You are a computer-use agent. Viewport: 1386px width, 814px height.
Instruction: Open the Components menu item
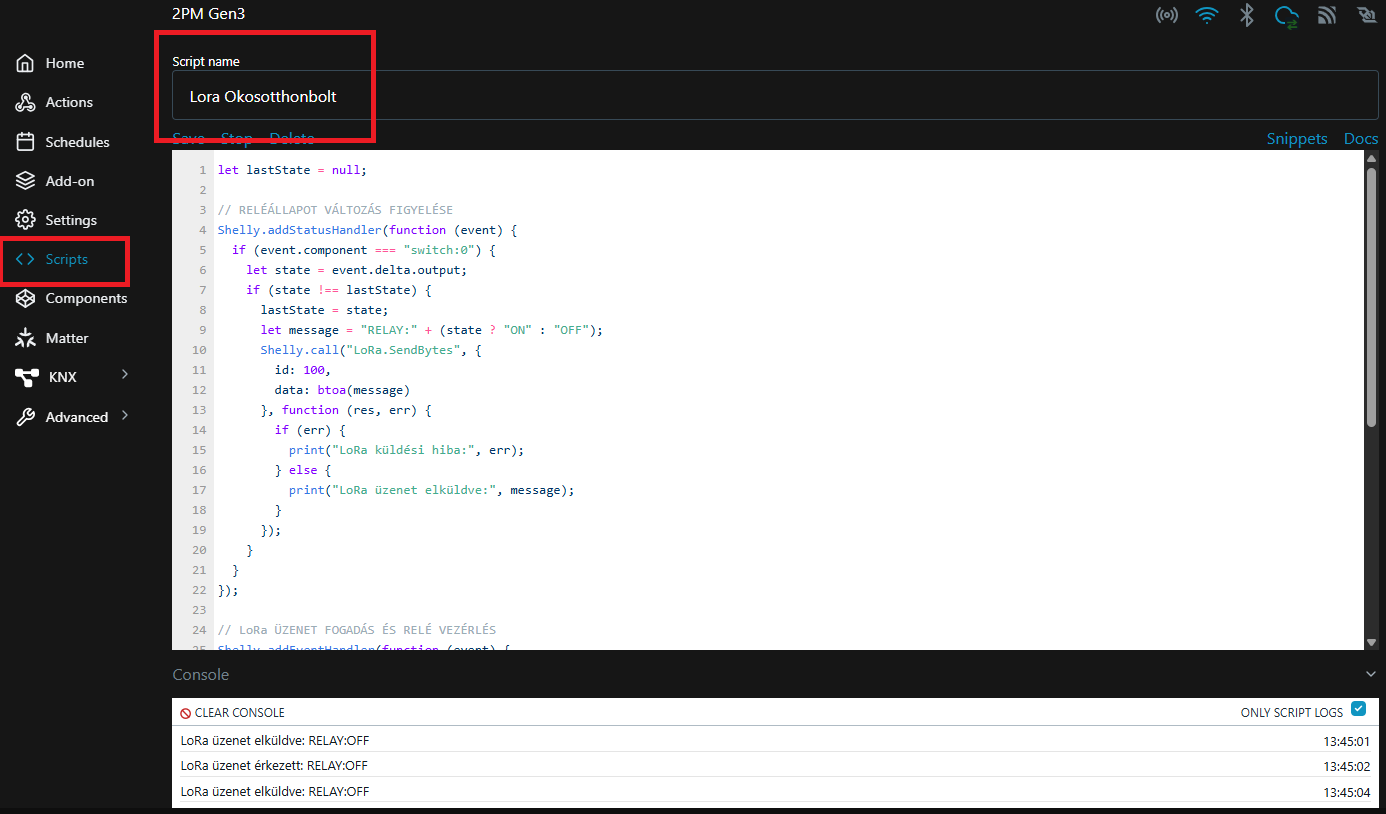point(86,298)
